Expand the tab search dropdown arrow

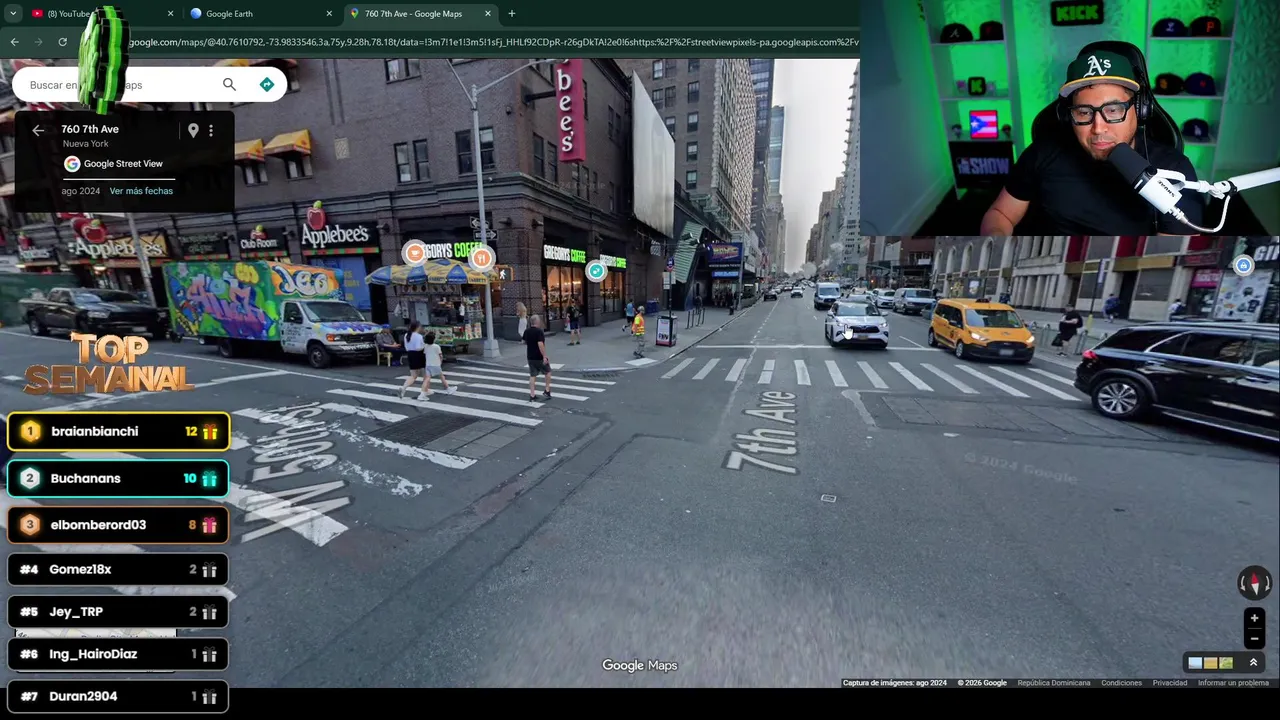coord(13,14)
